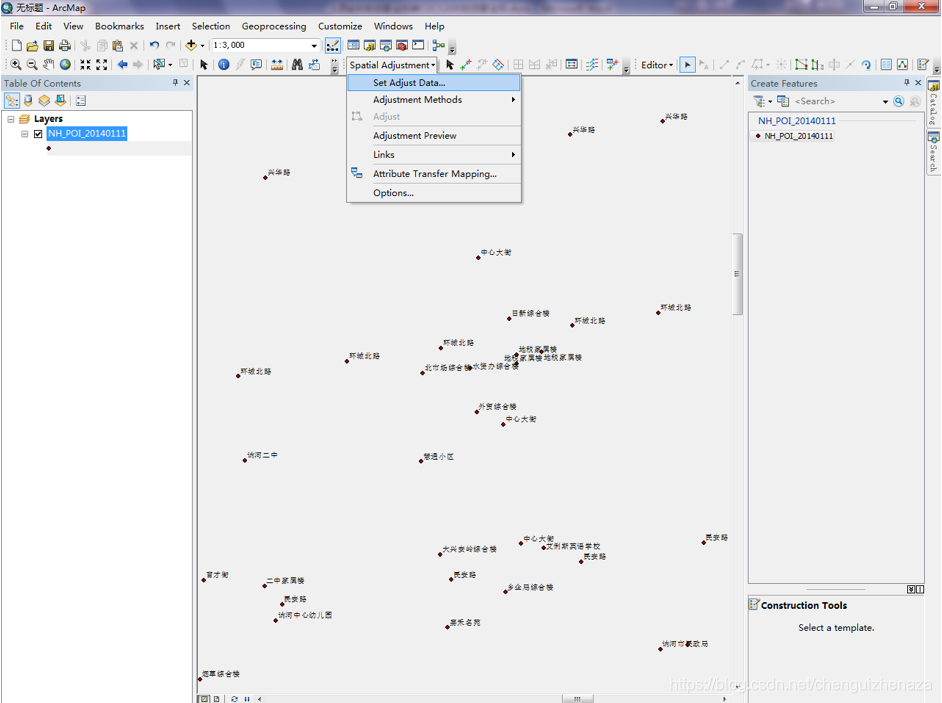Choose Set Adjust Data menu item
This screenshot has width=942, height=703.
tap(434, 82)
